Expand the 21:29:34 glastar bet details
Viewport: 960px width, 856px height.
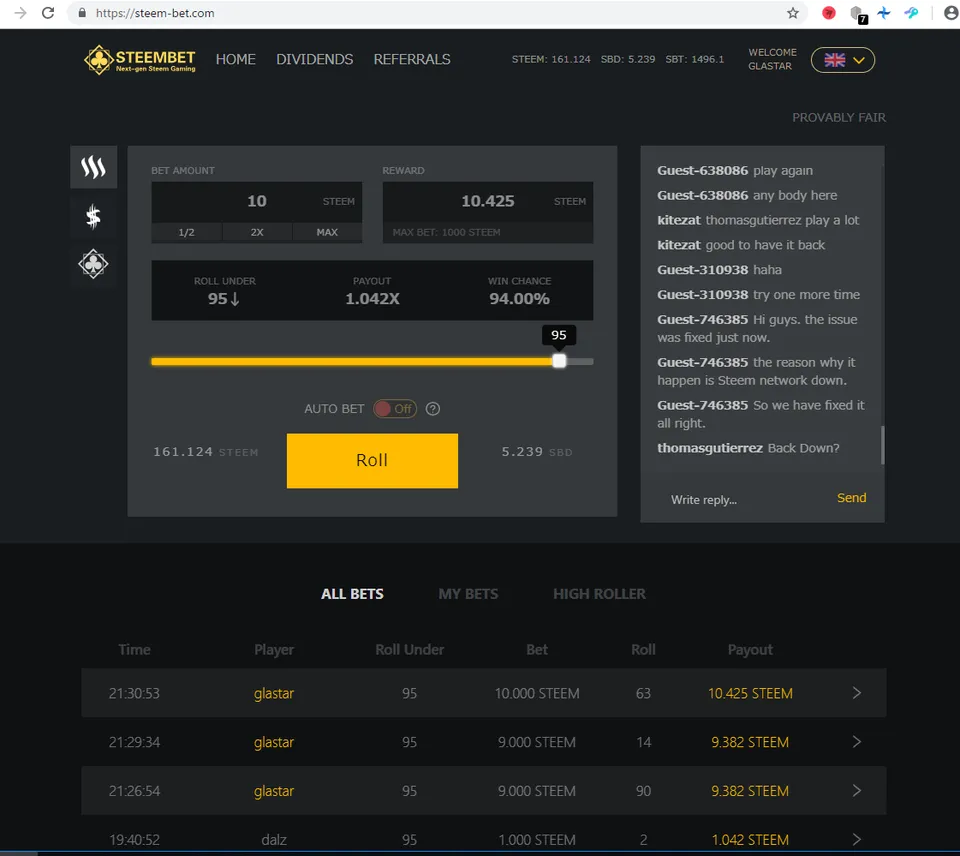point(857,741)
